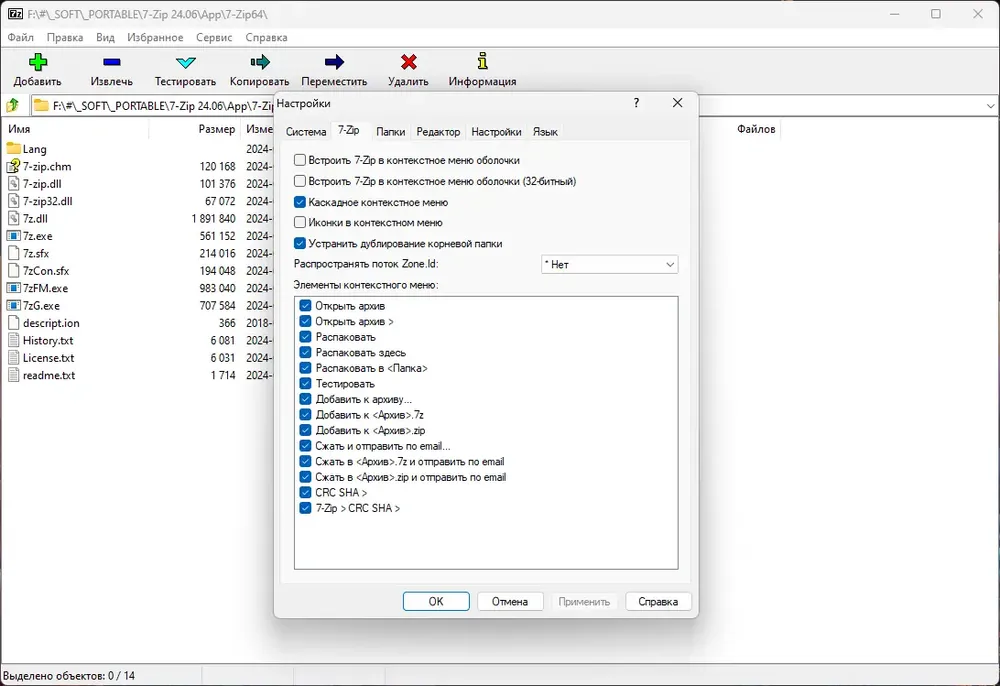The image size is (1000, 686).
Task: Click the Тестировать checkmark icon
Action: click(186, 62)
